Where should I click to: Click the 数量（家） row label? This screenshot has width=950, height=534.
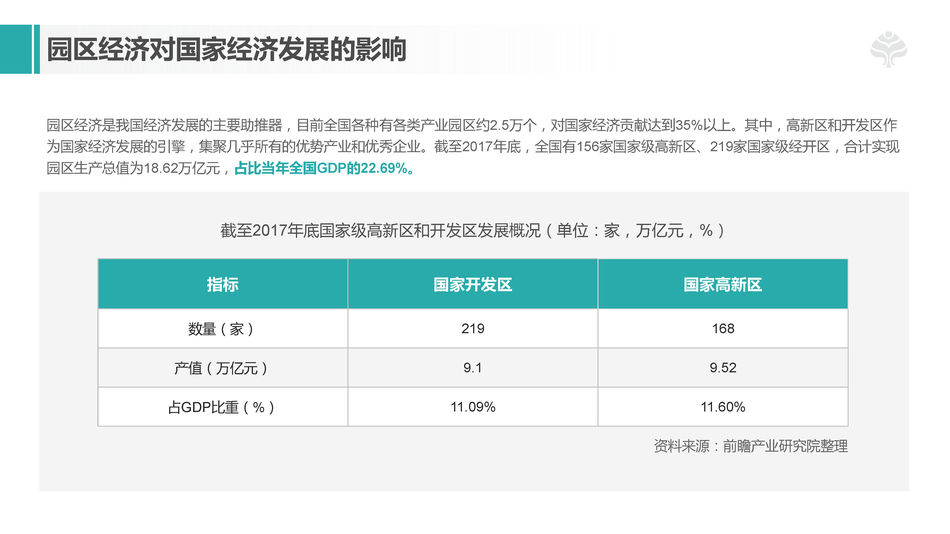(x=222, y=328)
